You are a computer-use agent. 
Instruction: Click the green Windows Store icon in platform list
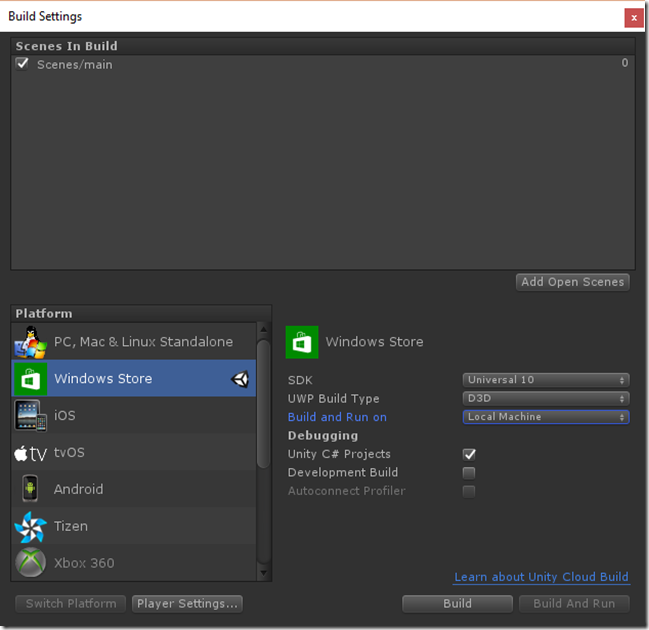[x=31, y=379]
